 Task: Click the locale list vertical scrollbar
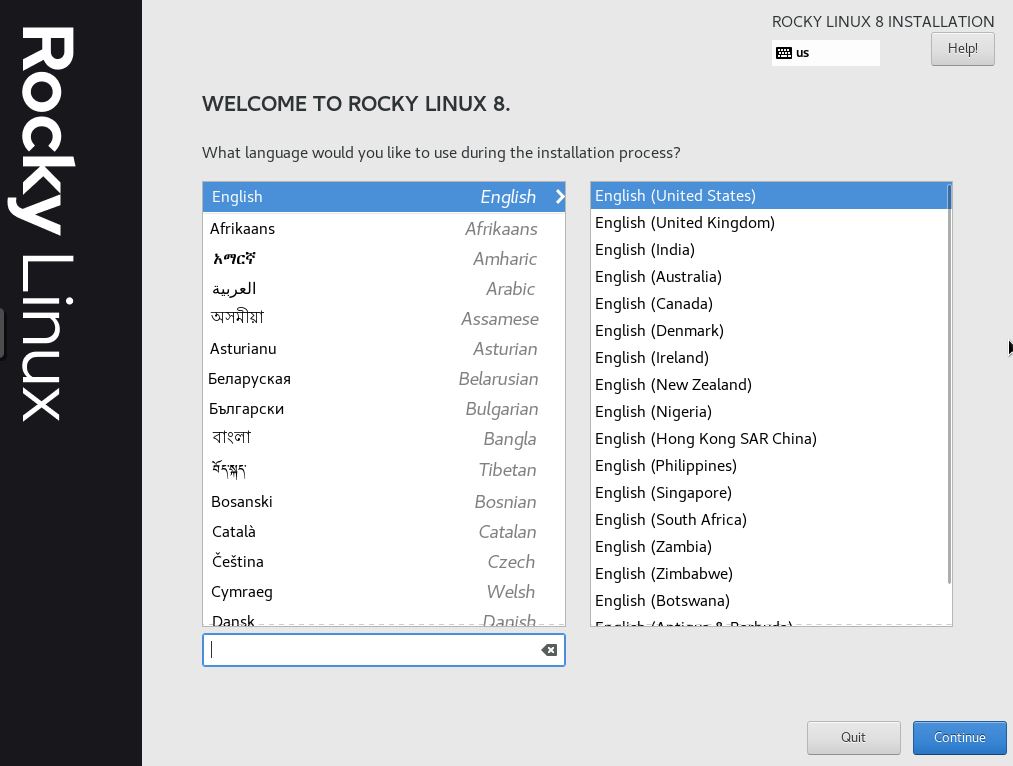coord(947,400)
